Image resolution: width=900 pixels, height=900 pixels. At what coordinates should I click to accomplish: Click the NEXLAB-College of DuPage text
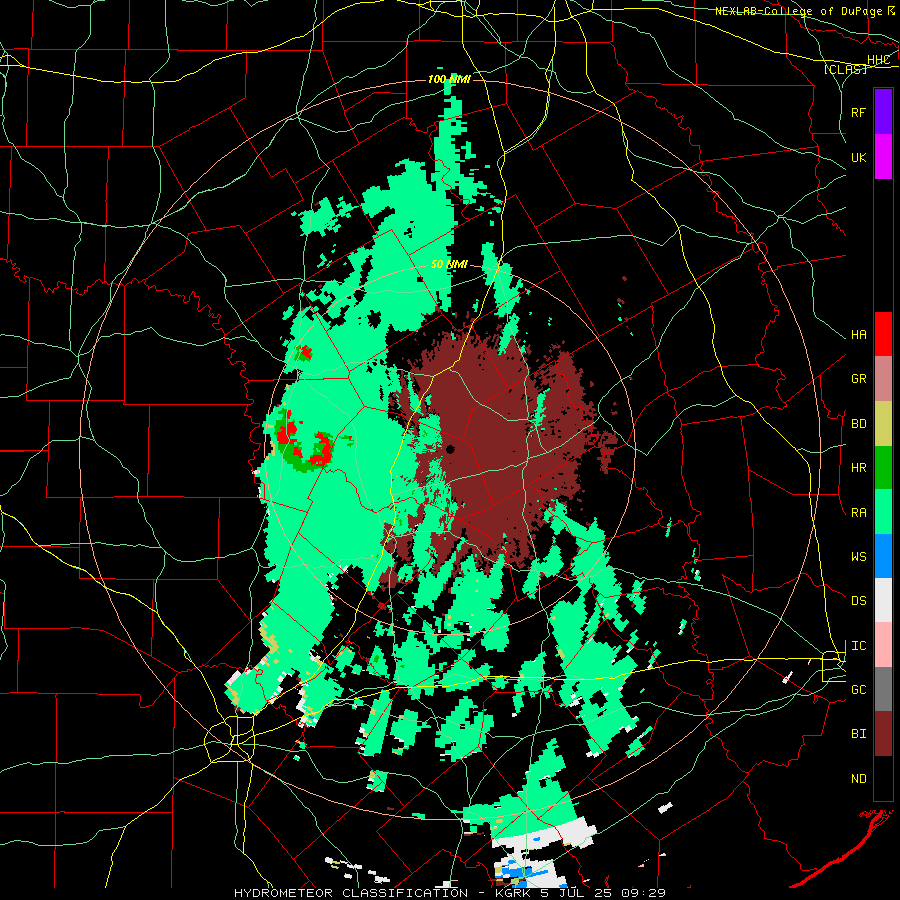798,11
